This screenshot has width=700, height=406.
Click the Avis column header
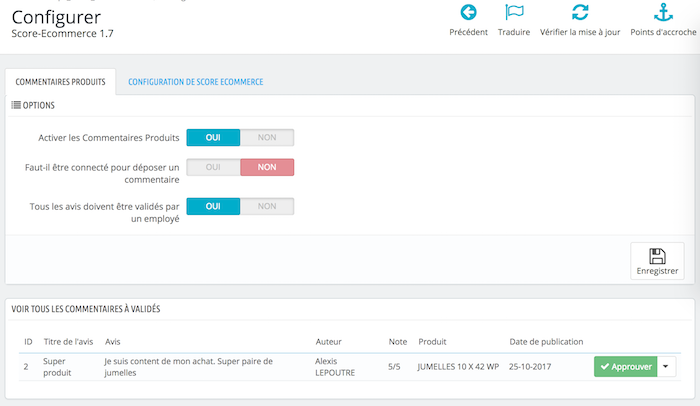coord(112,342)
